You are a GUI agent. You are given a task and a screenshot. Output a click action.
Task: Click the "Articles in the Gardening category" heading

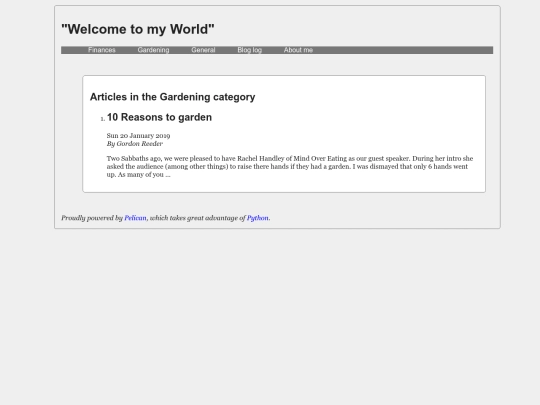click(x=173, y=97)
